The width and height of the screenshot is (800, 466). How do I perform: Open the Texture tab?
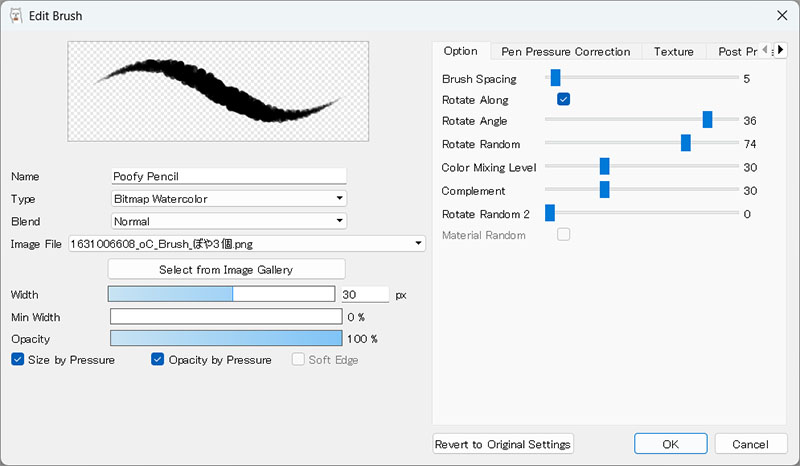pyautogui.click(x=673, y=51)
